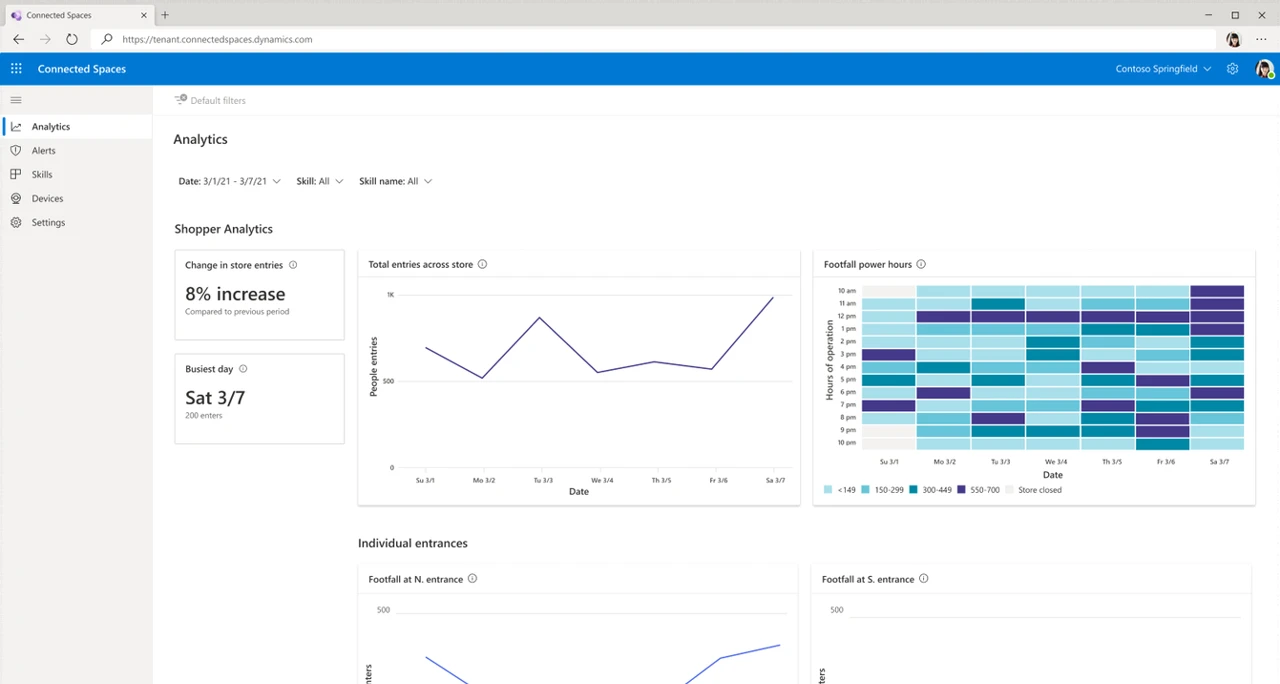This screenshot has width=1280, height=684.
Task: Click the Default filters button
Action: point(210,100)
